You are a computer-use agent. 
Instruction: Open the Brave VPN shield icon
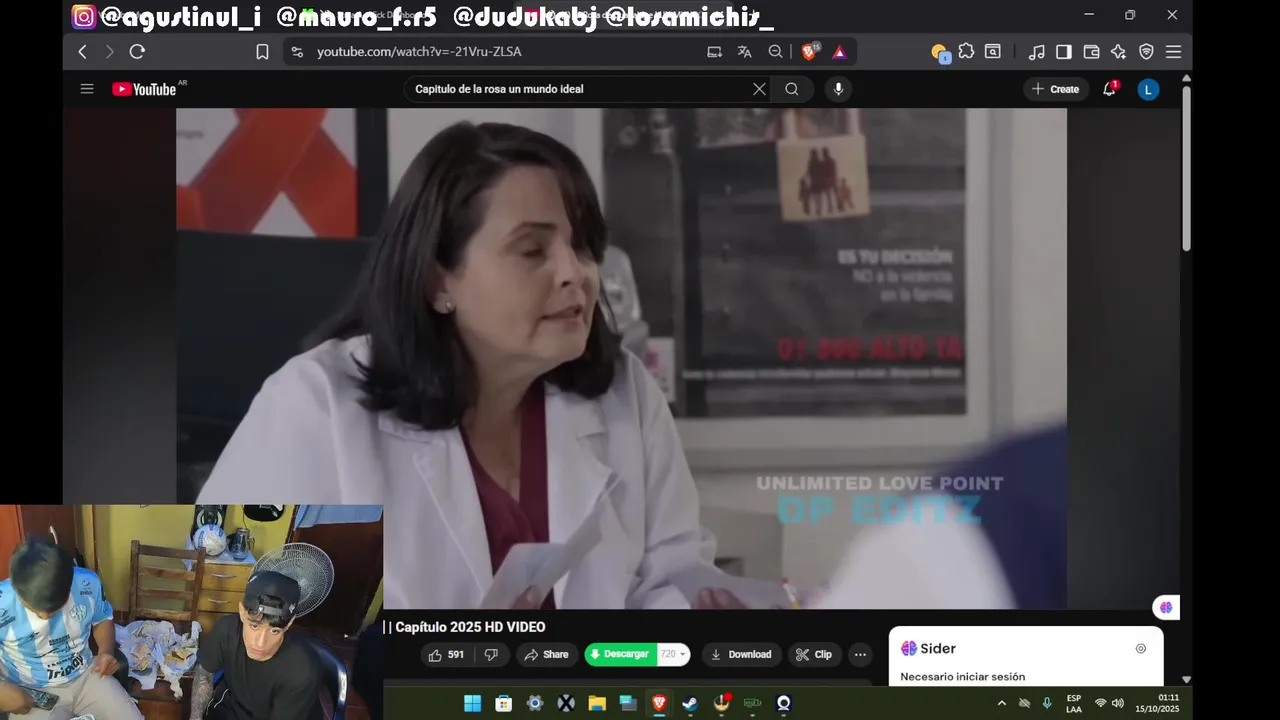pyautogui.click(x=1146, y=52)
